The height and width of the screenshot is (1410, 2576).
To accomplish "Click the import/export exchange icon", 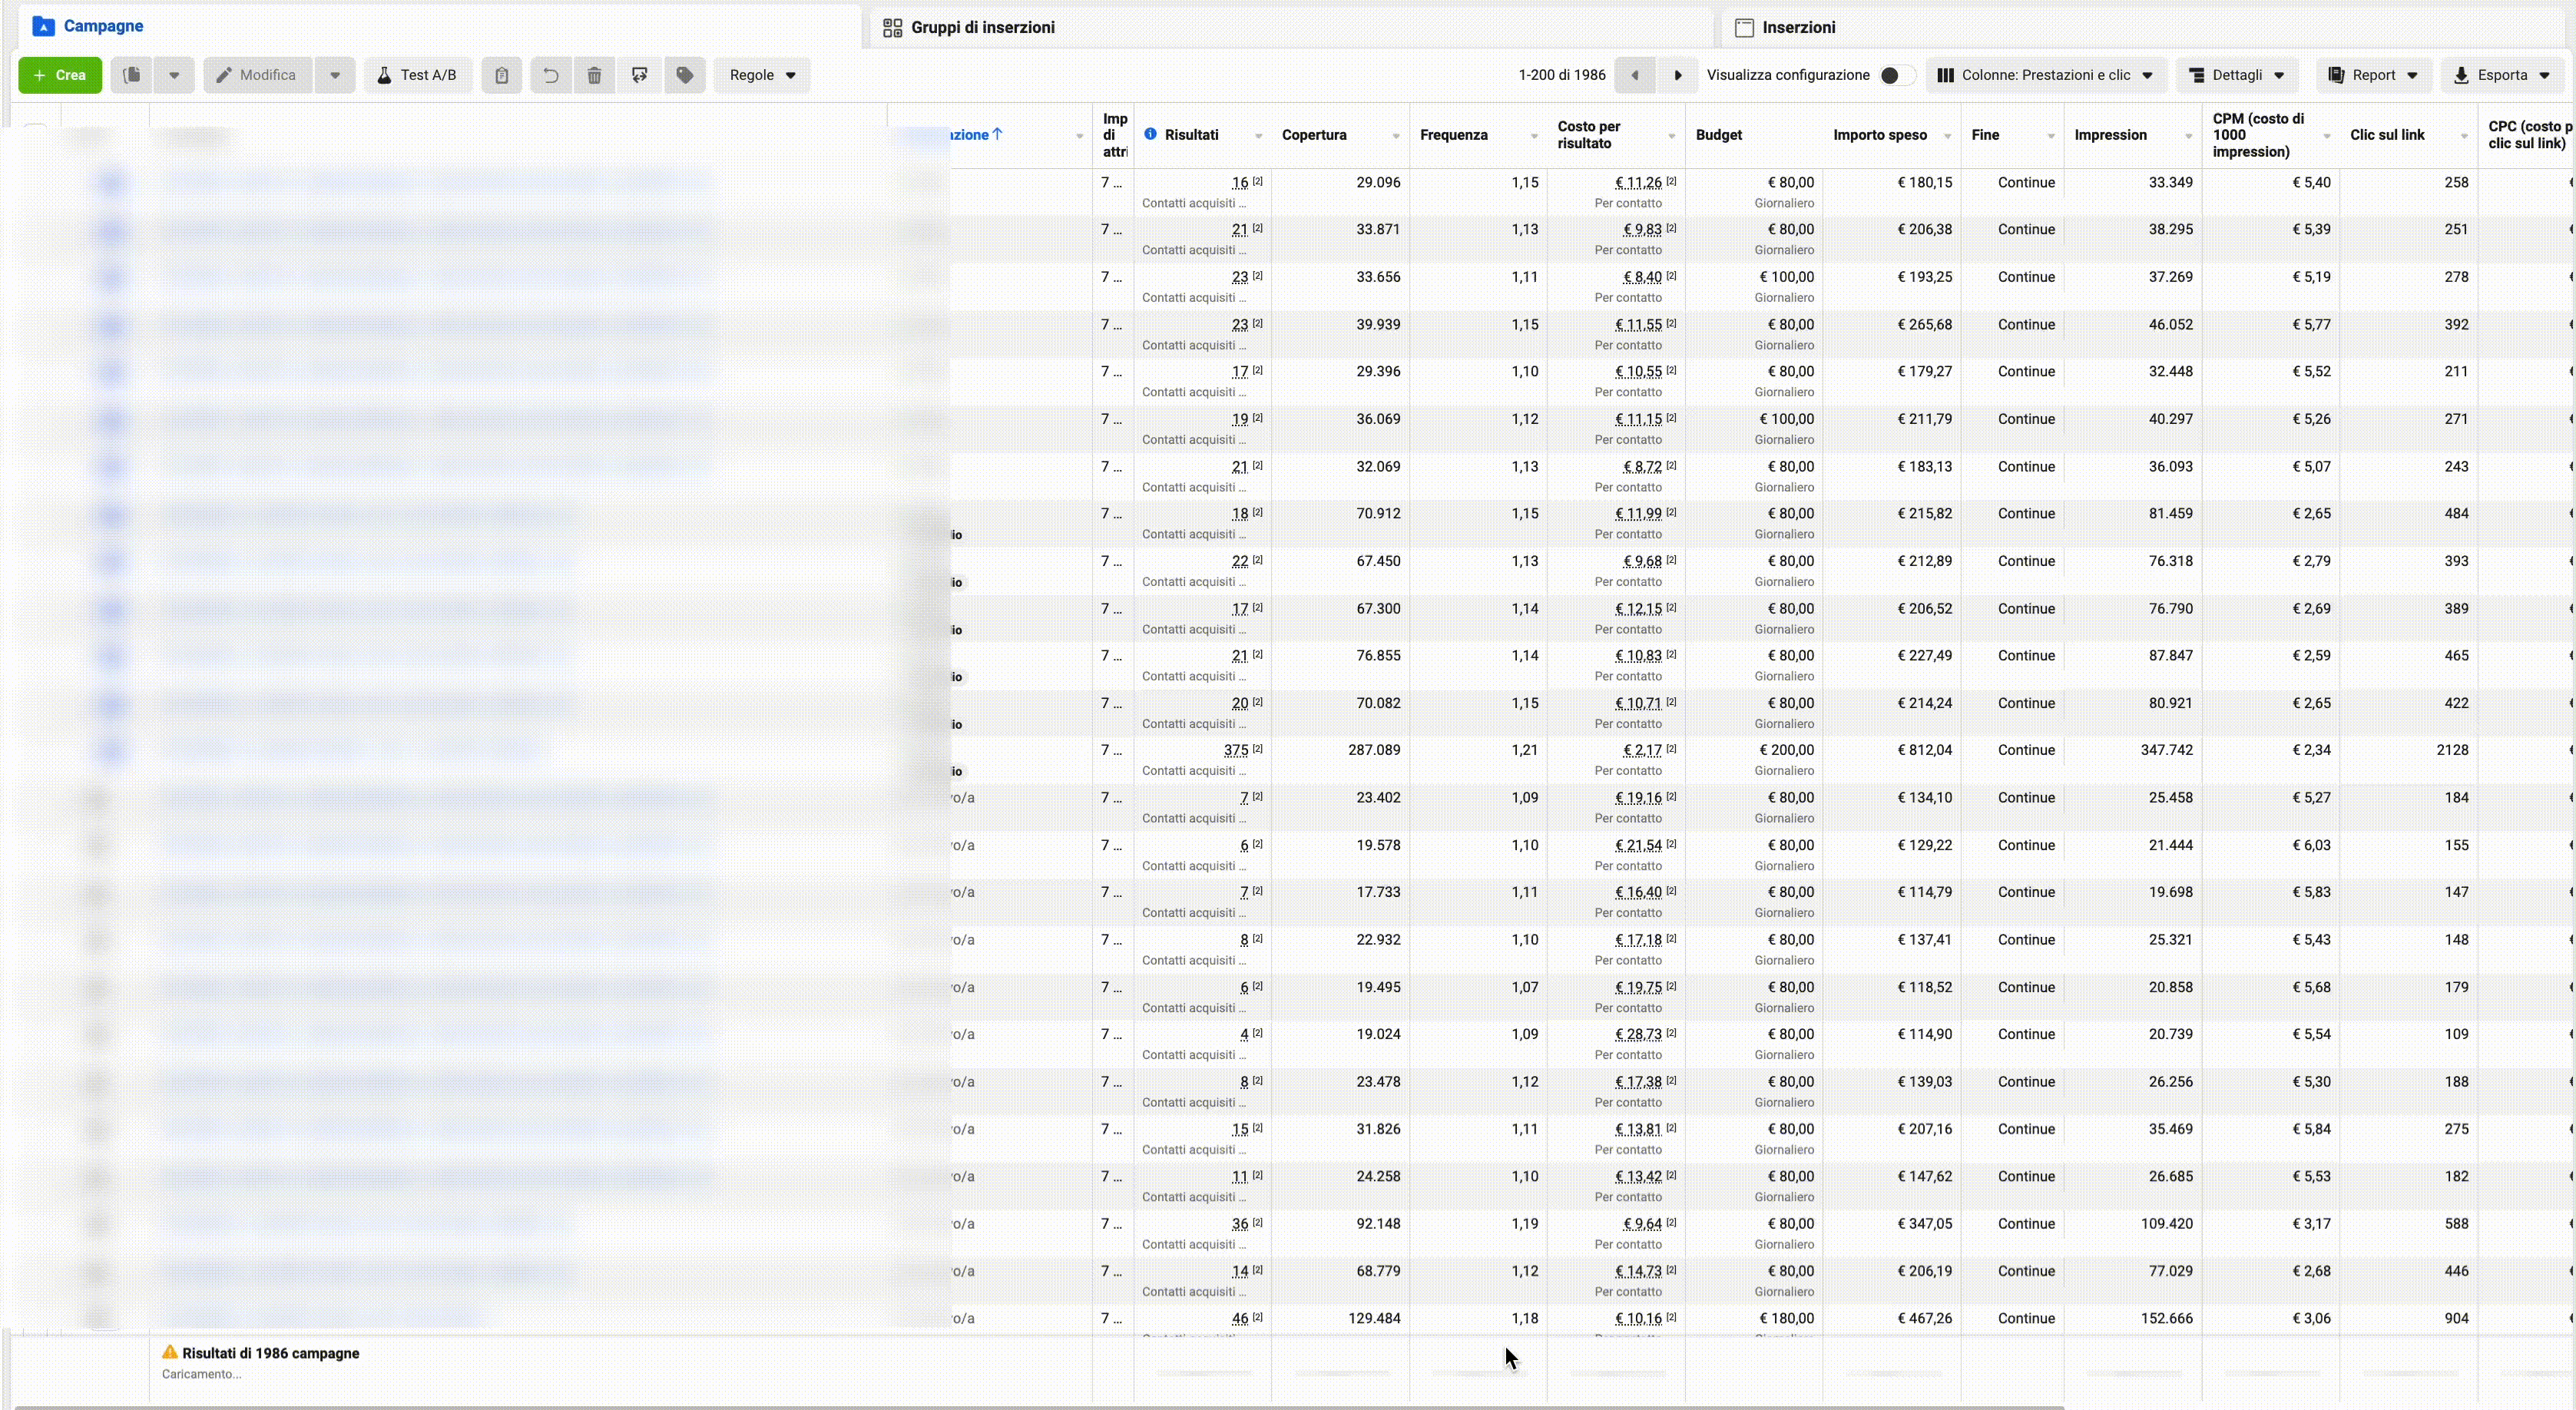I will tap(640, 75).
